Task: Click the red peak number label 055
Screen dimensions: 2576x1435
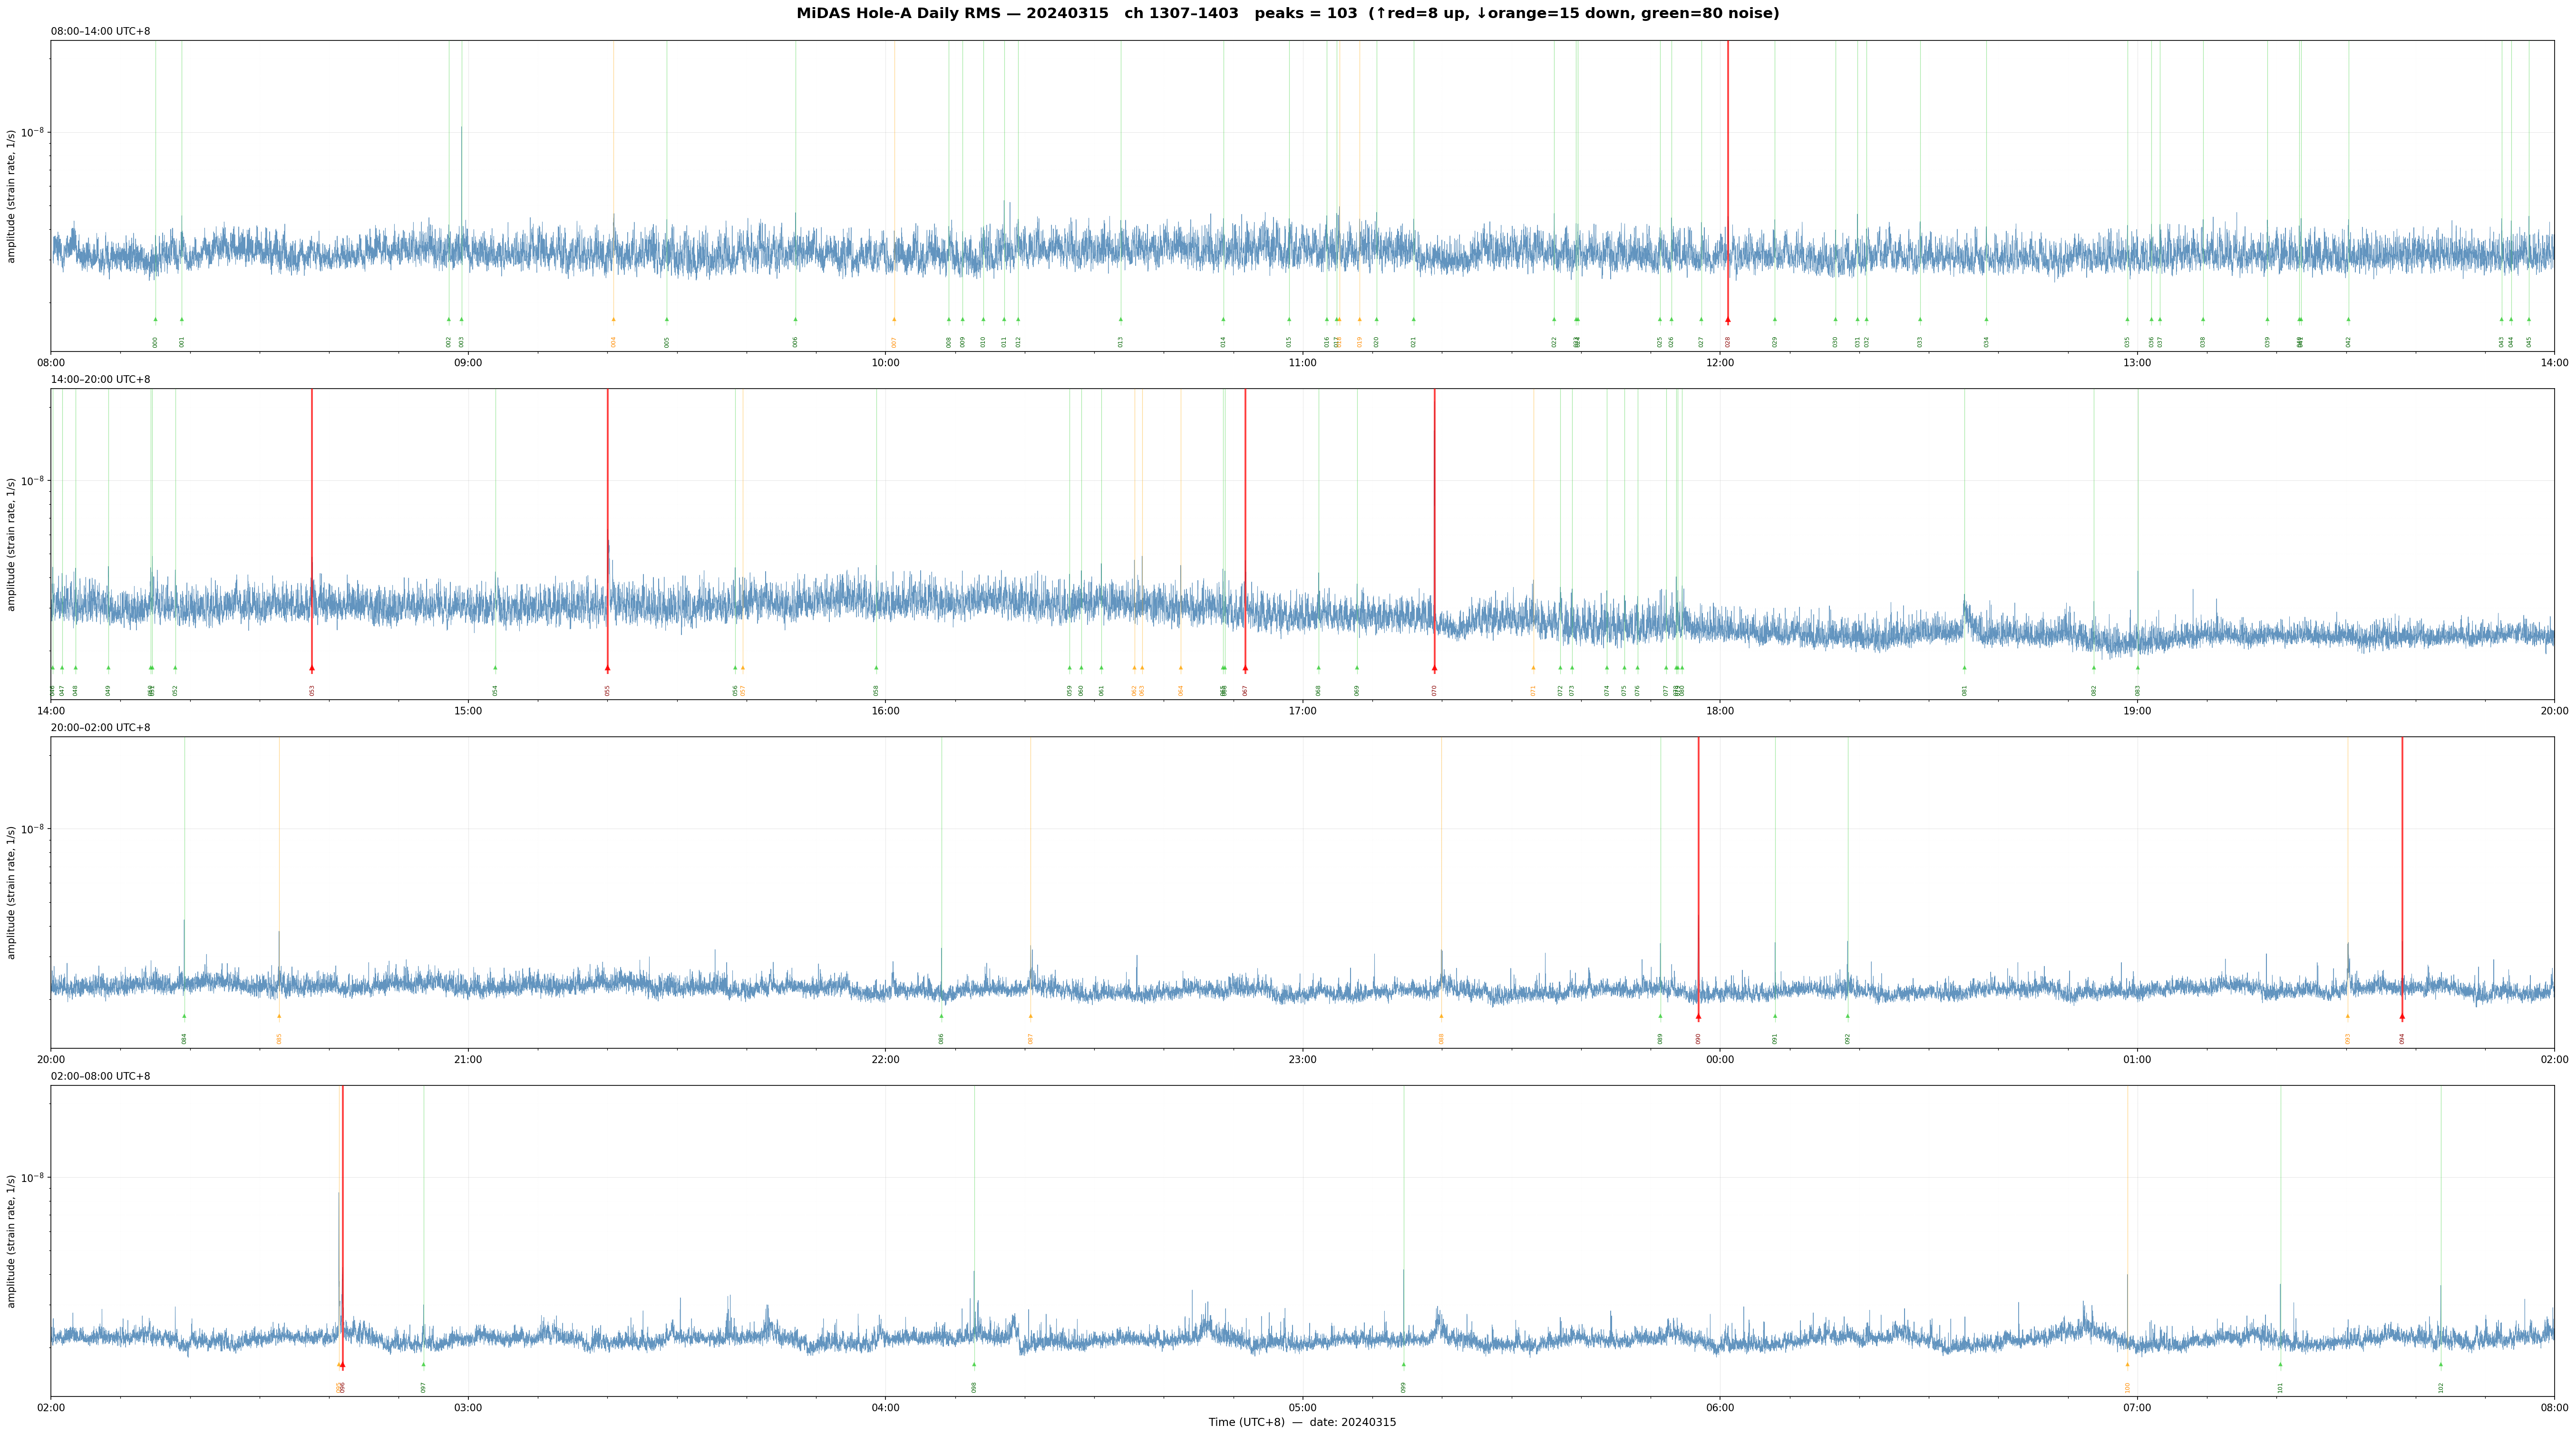Action: pyautogui.click(x=607, y=690)
